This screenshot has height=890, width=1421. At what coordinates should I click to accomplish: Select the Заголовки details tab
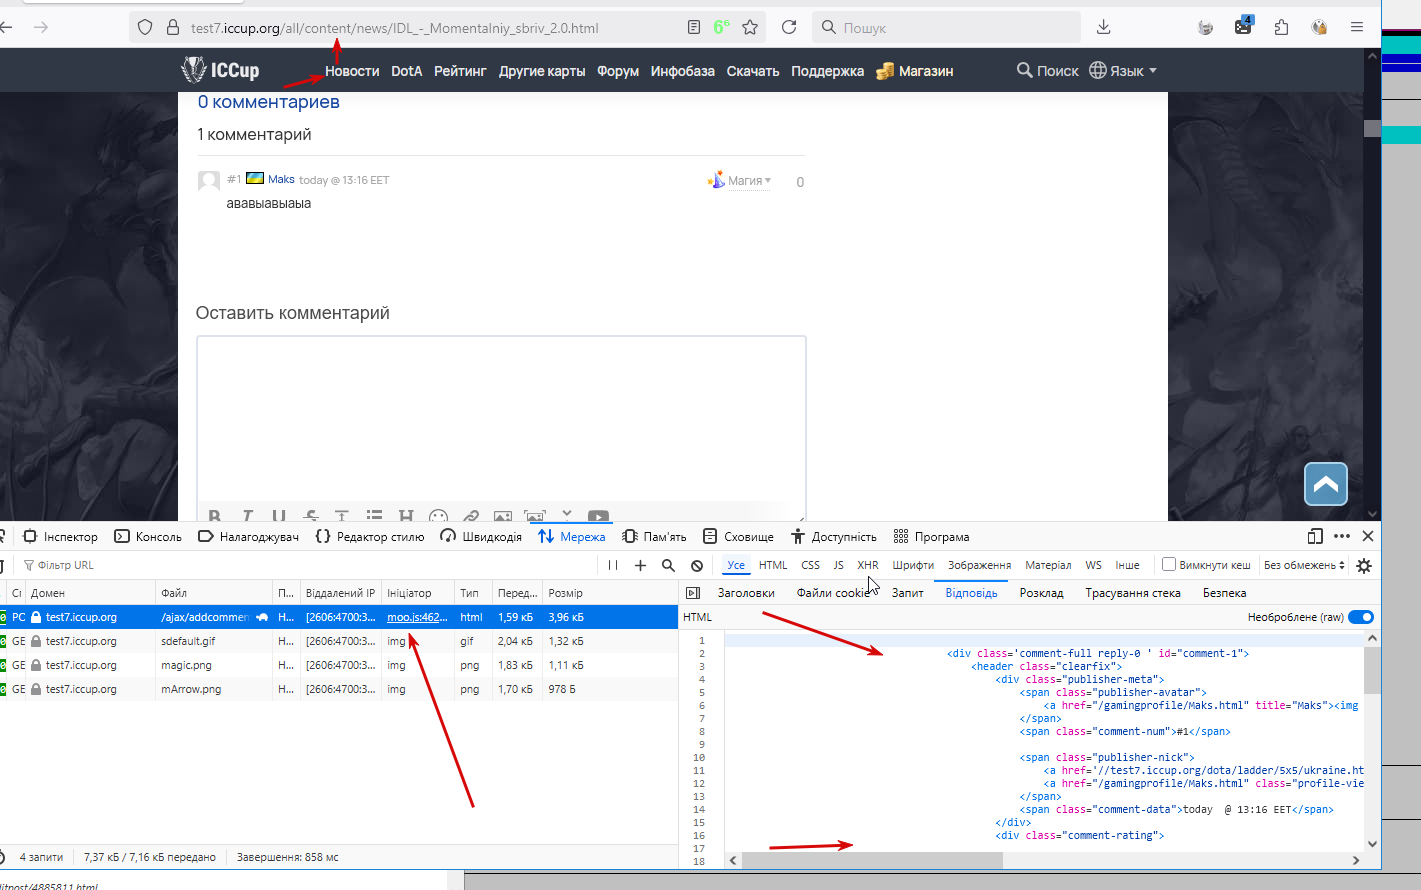click(x=746, y=593)
